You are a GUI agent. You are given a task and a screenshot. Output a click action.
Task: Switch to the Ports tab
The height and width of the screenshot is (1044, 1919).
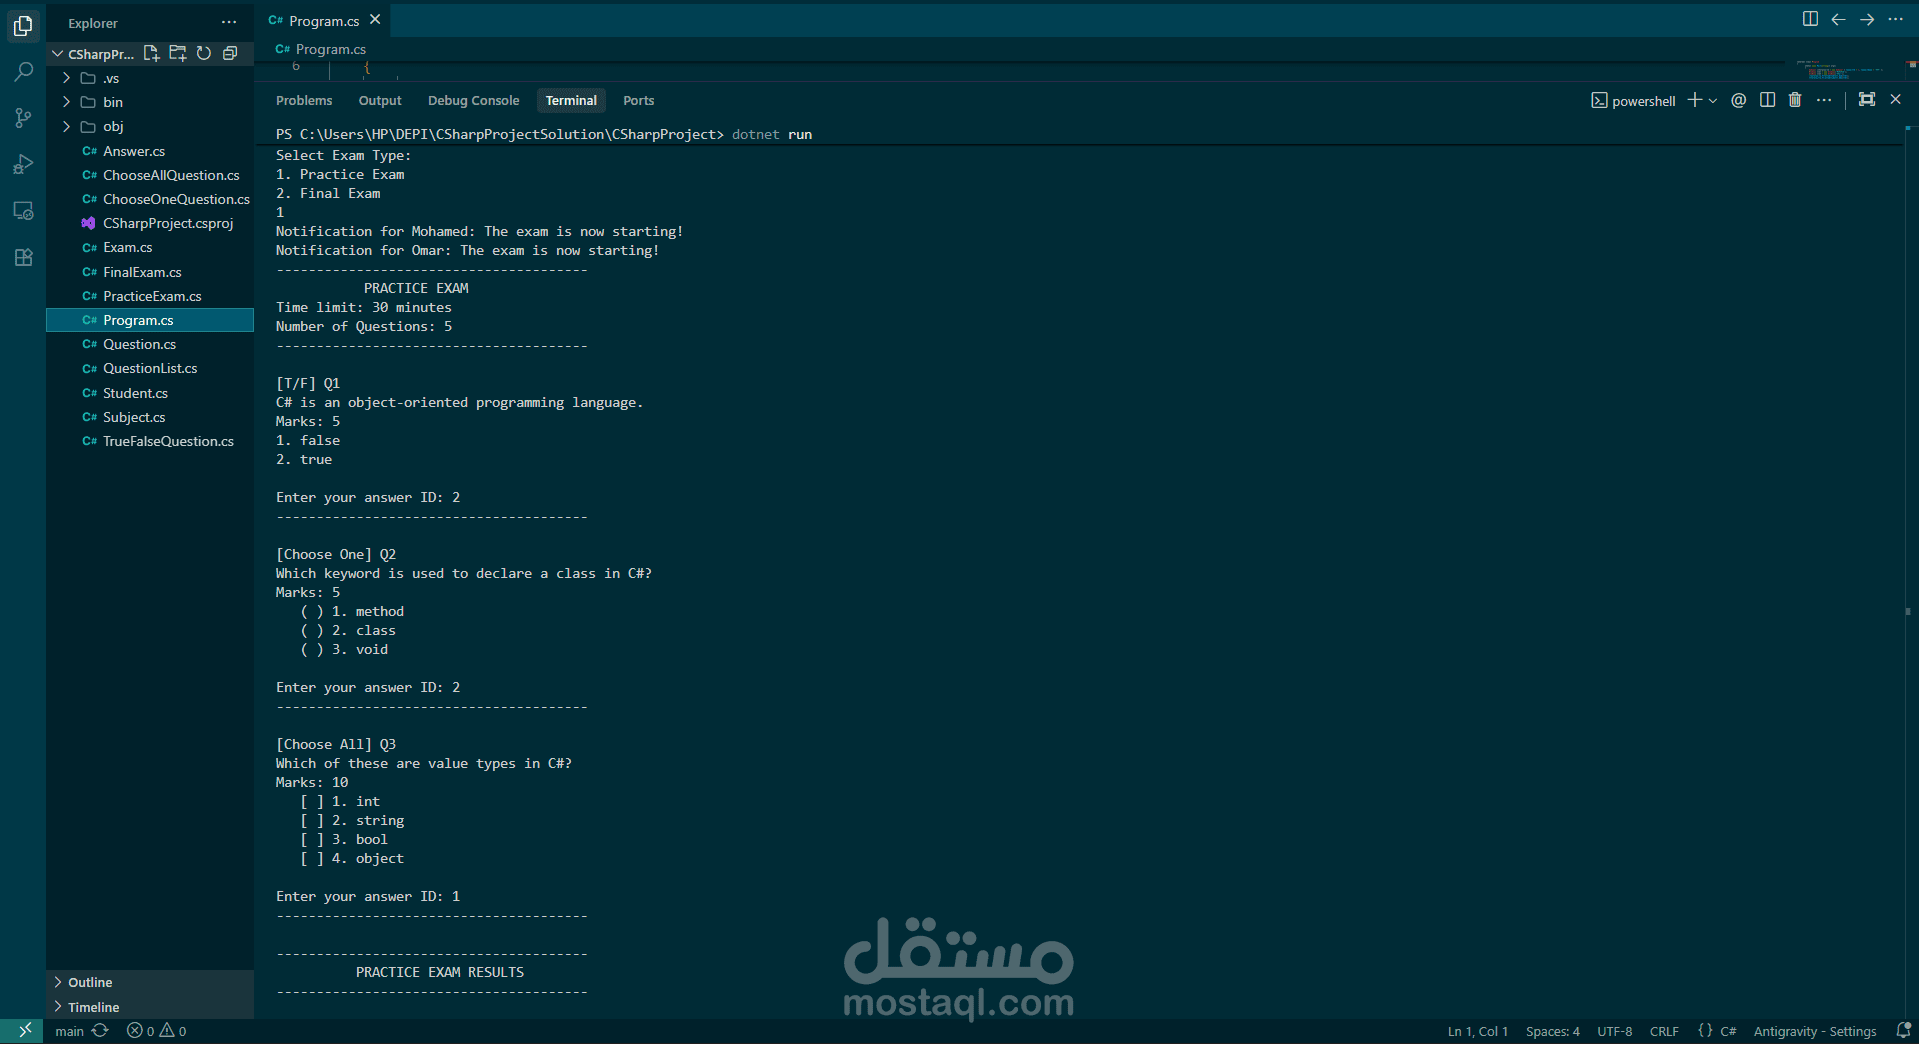[638, 100]
